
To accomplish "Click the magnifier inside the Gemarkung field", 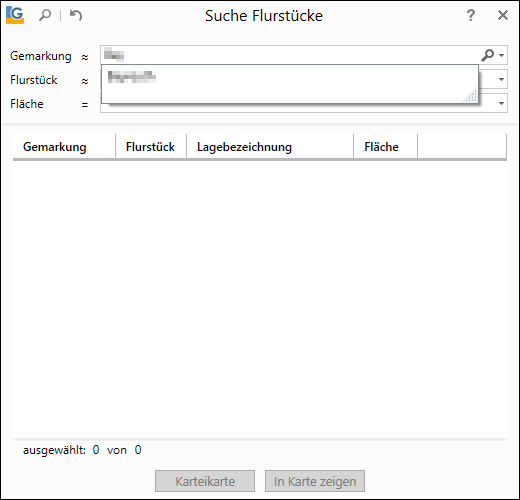I will [x=488, y=55].
